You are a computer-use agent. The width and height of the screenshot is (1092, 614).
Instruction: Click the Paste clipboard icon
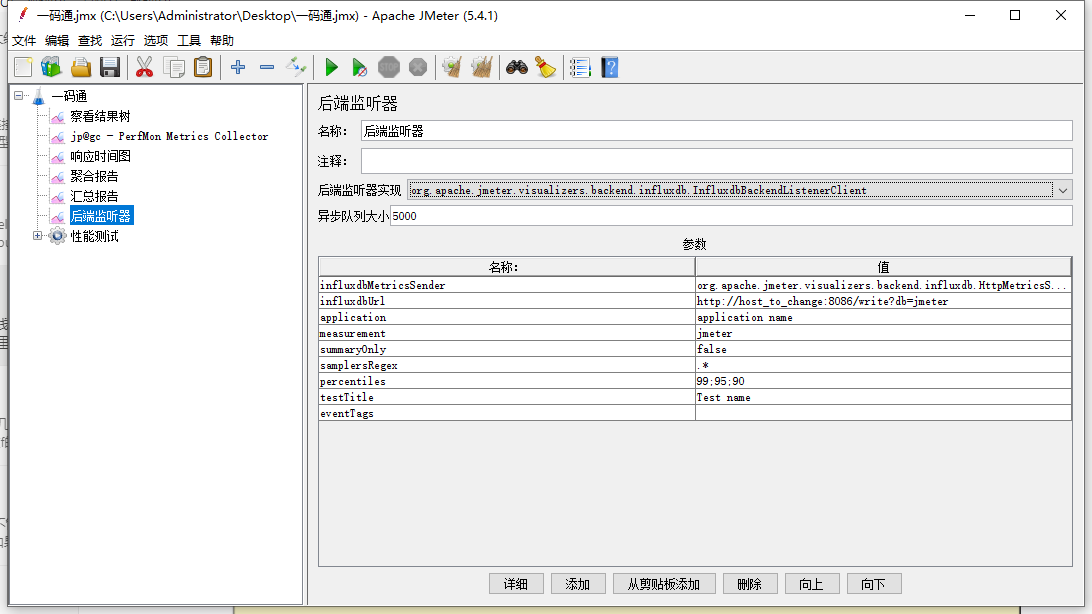click(203, 68)
